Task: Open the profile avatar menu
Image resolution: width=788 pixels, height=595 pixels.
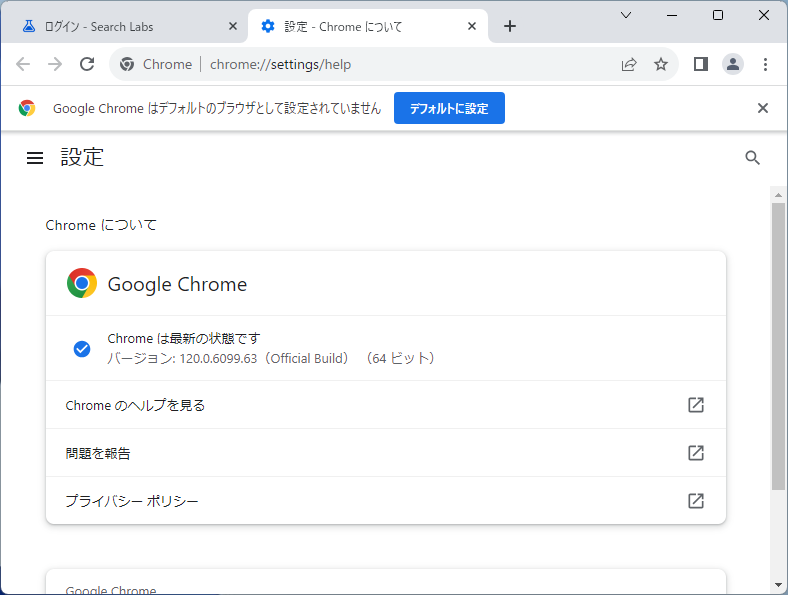Action: tap(733, 64)
